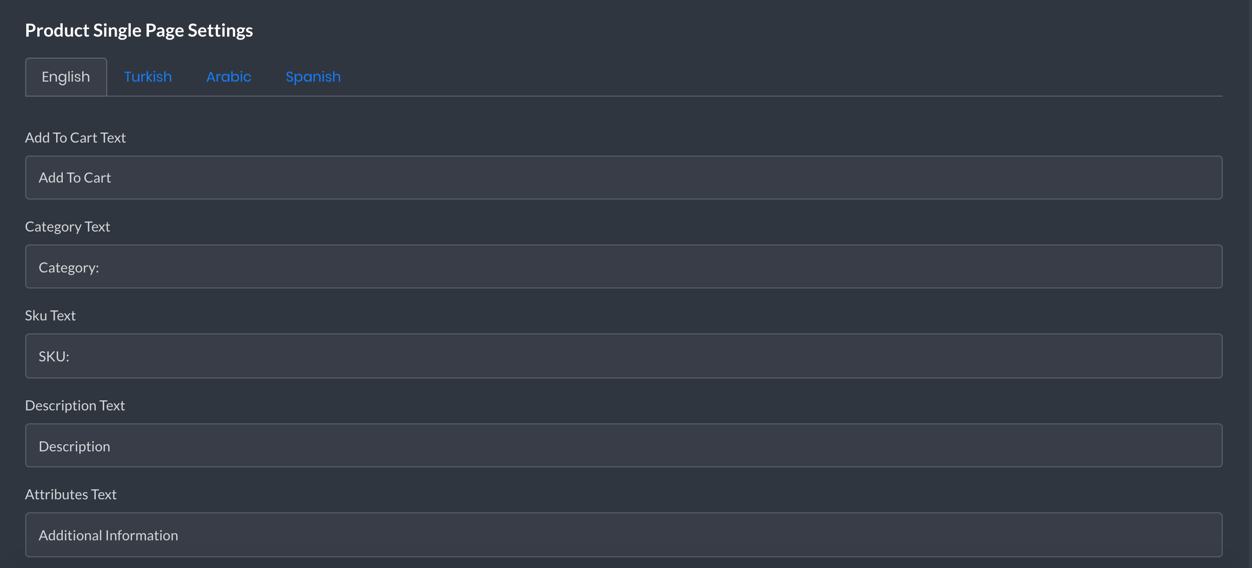Click into the Description Text field
The image size is (1252, 568).
click(x=624, y=445)
